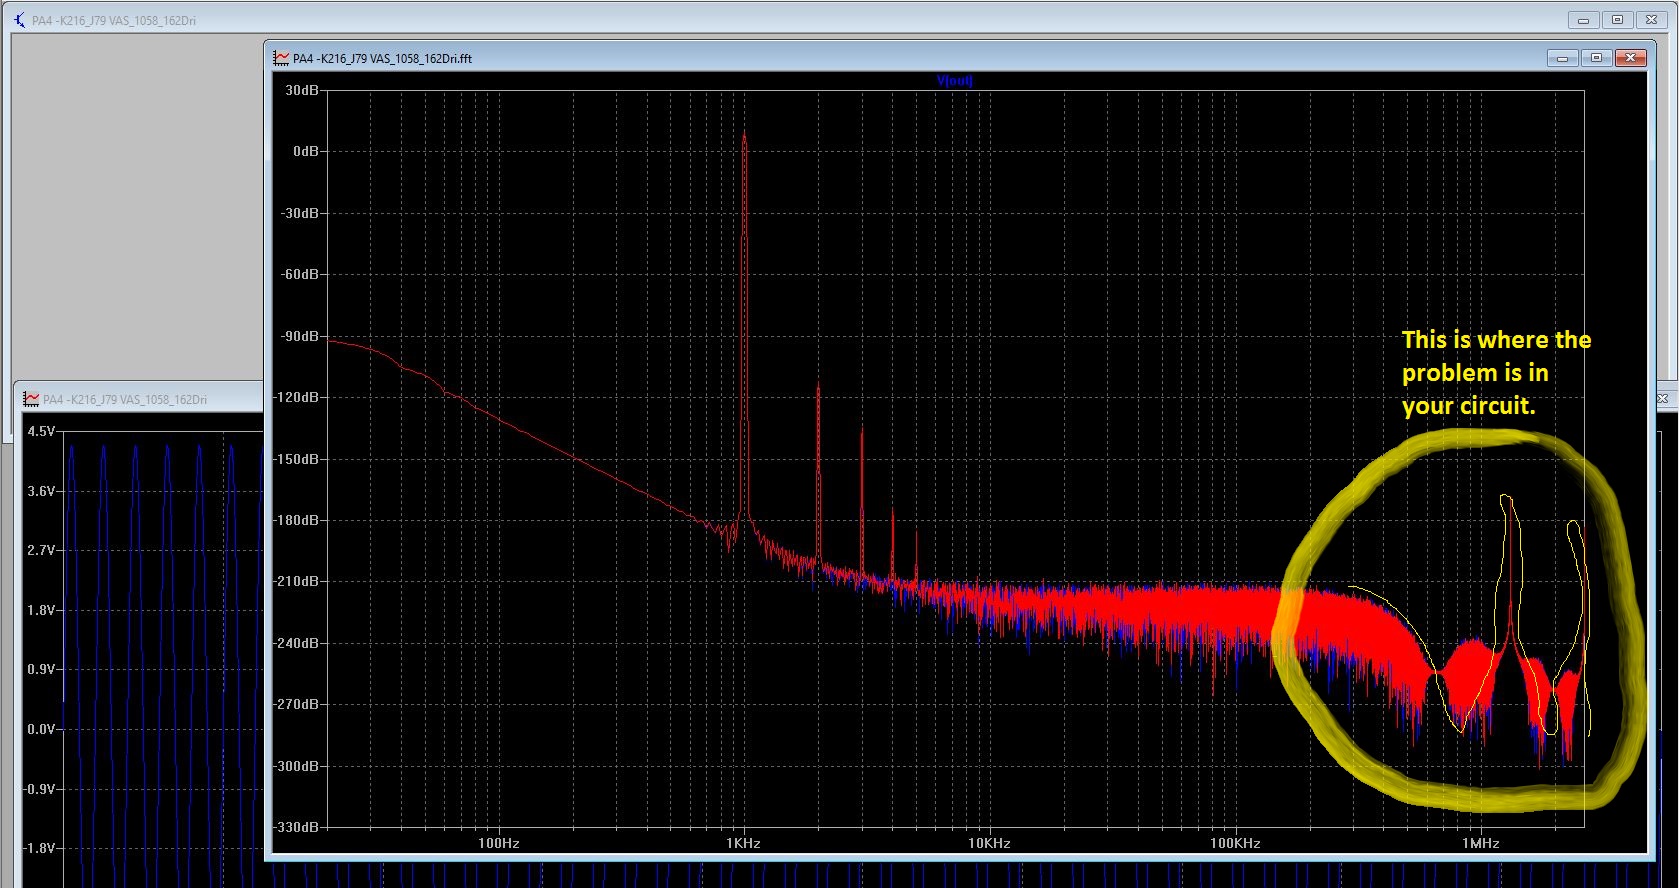Click the -180dB axis label
This screenshot has height=888, width=1680.
(297, 520)
